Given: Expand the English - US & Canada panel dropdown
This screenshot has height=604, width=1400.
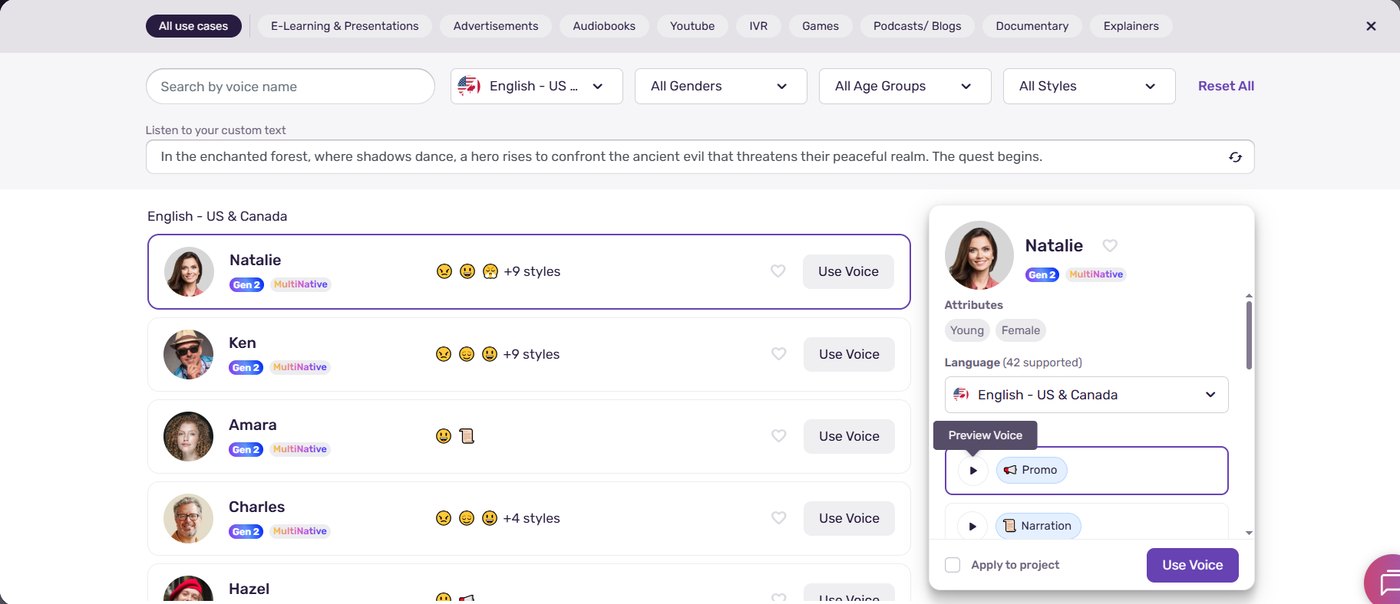Looking at the screenshot, I should point(1087,395).
